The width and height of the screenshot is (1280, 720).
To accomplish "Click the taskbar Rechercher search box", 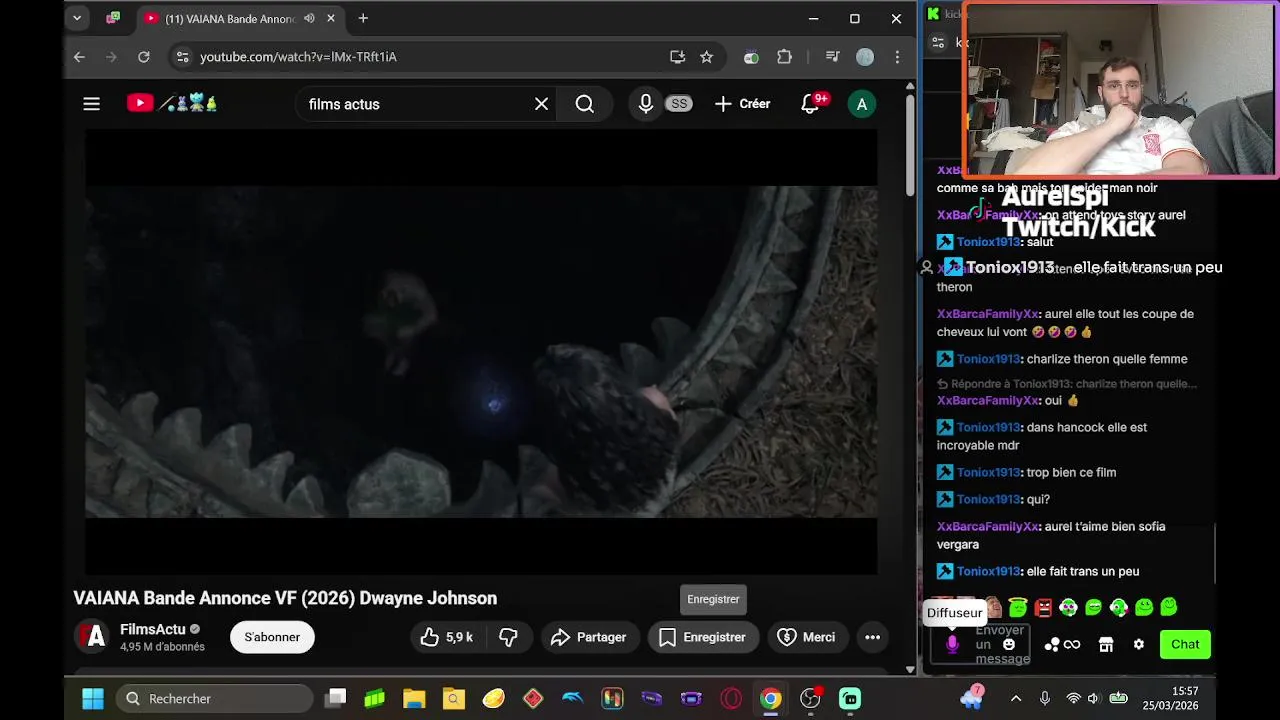I will tap(214, 698).
